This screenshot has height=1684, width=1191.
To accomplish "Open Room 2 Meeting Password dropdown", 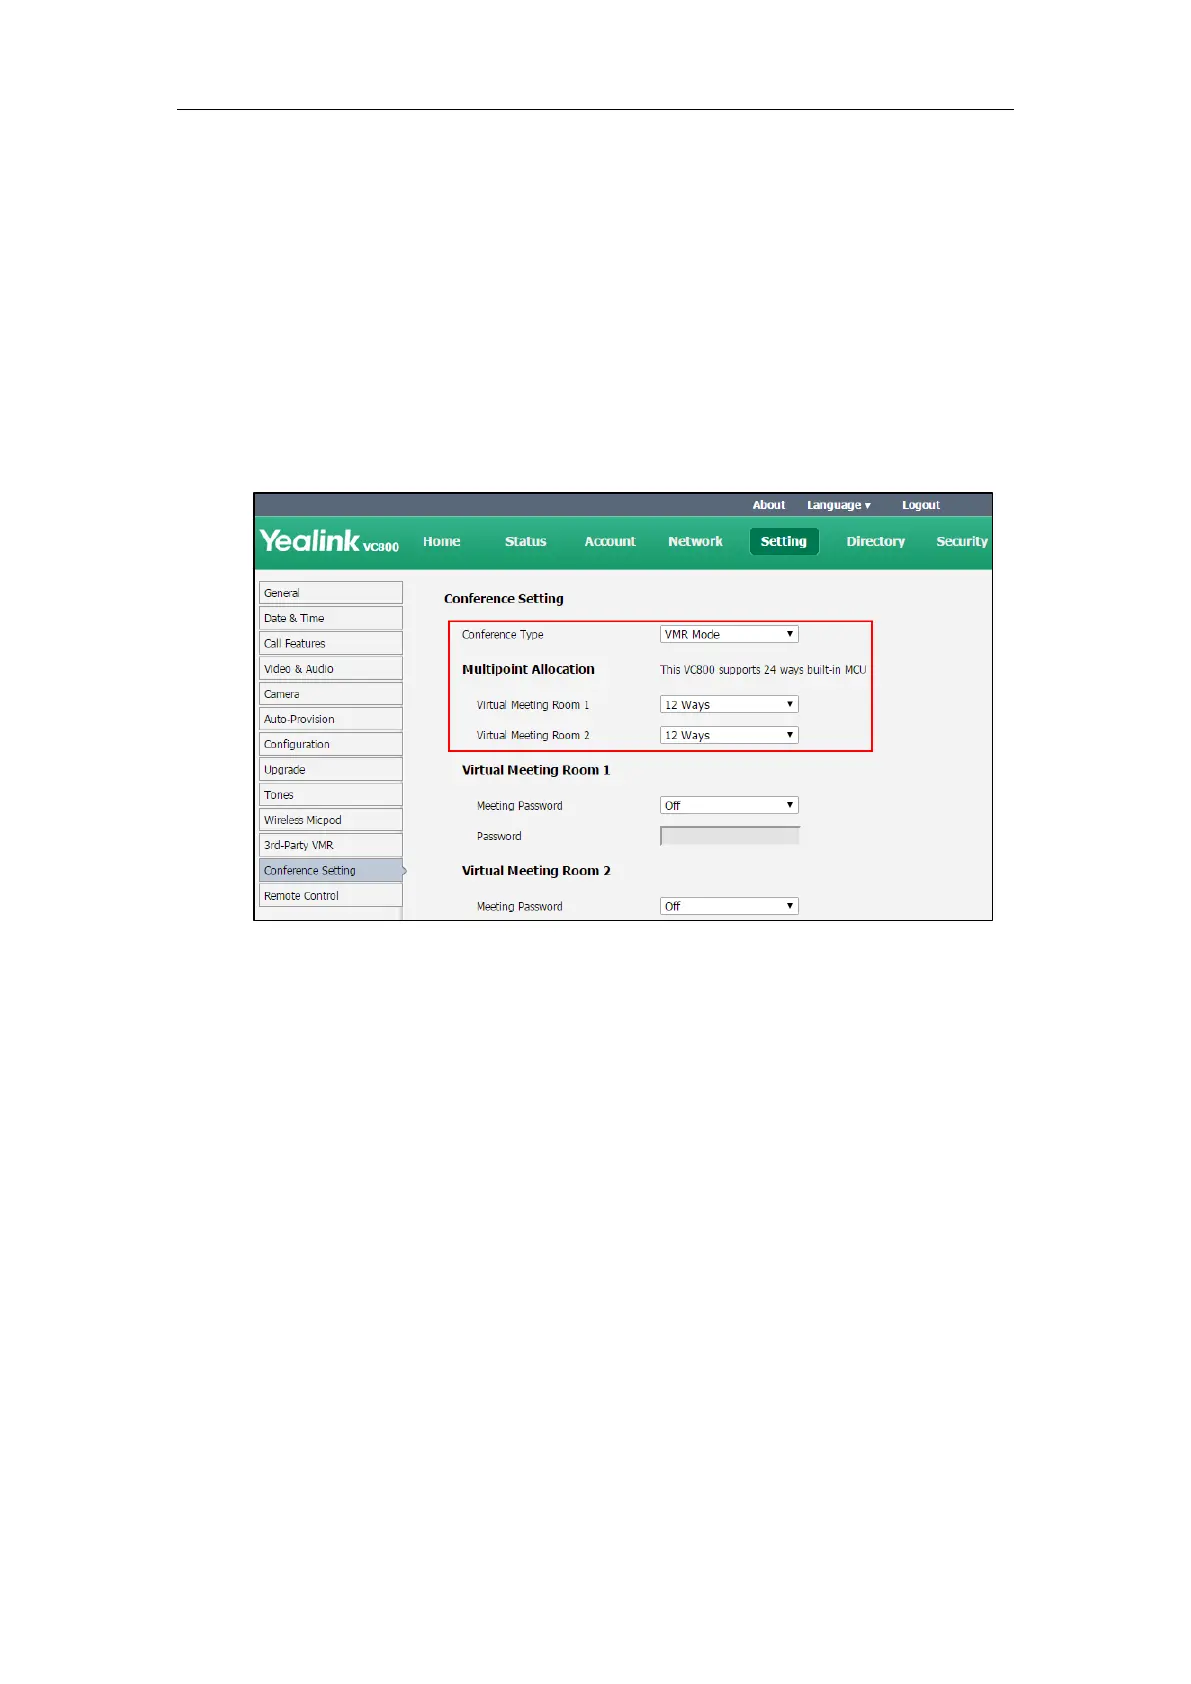I will [x=729, y=906].
